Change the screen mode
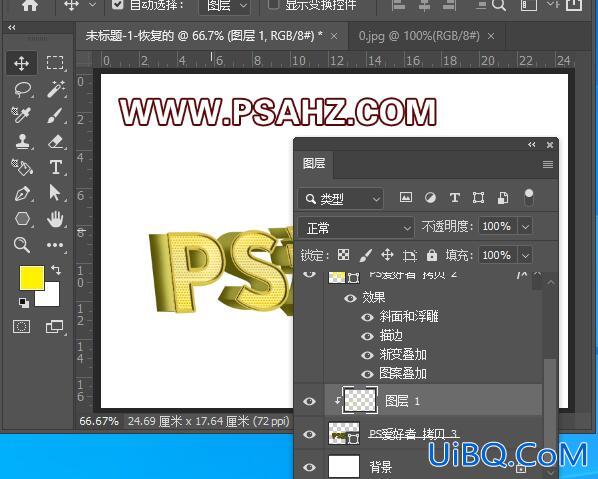598x479 pixels. point(55,327)
